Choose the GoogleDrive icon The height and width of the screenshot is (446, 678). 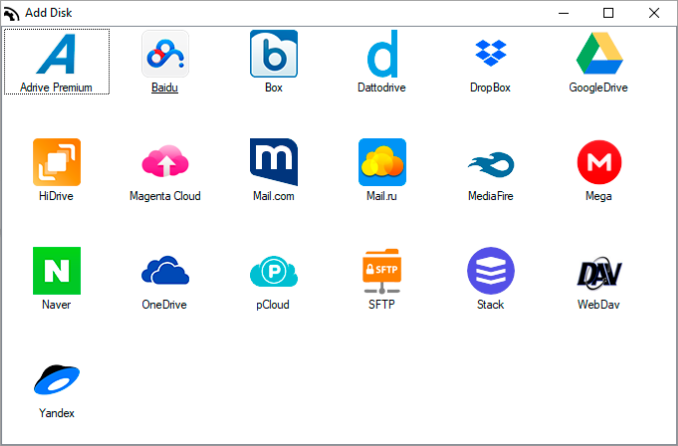click(599, 54)
